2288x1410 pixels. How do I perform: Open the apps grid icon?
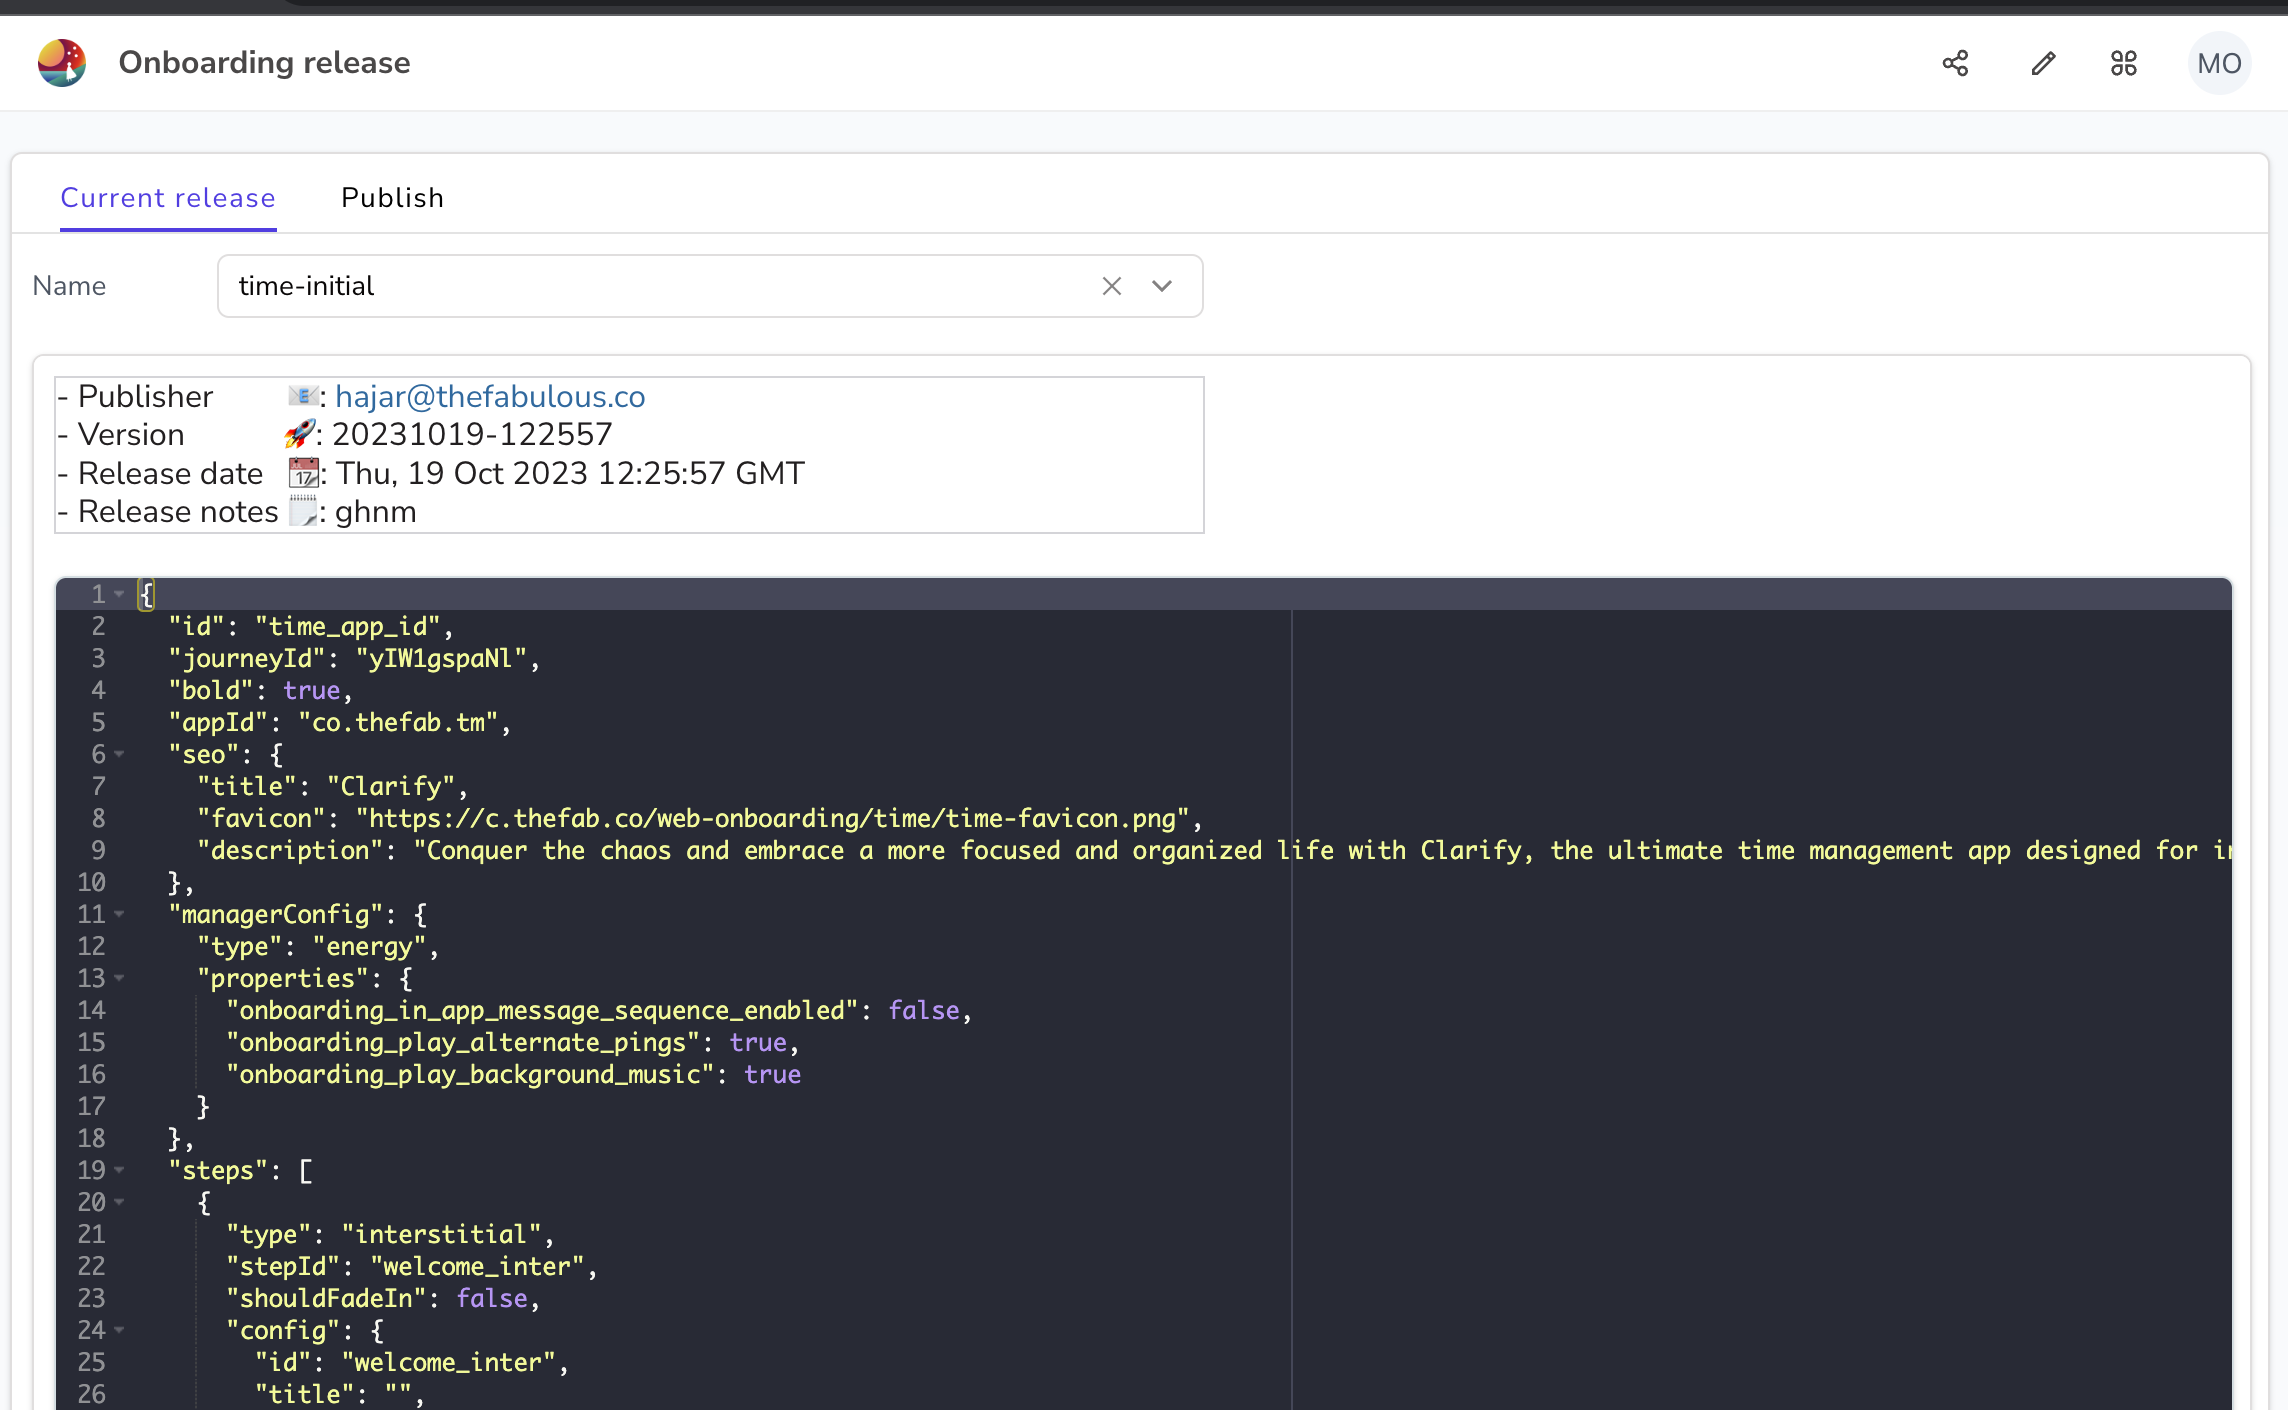tap(2123, 63)
